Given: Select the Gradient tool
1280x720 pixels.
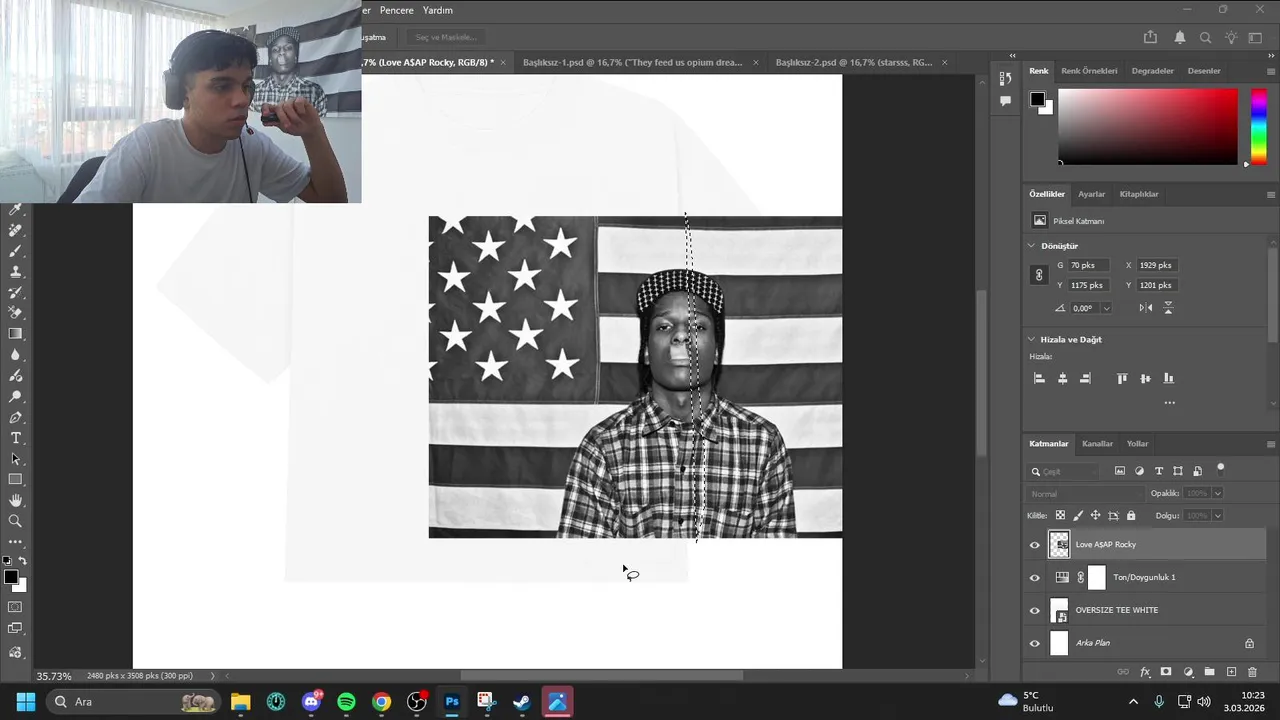Looking at the screenshot, I should pyautogui.click(x=15, y=334).
